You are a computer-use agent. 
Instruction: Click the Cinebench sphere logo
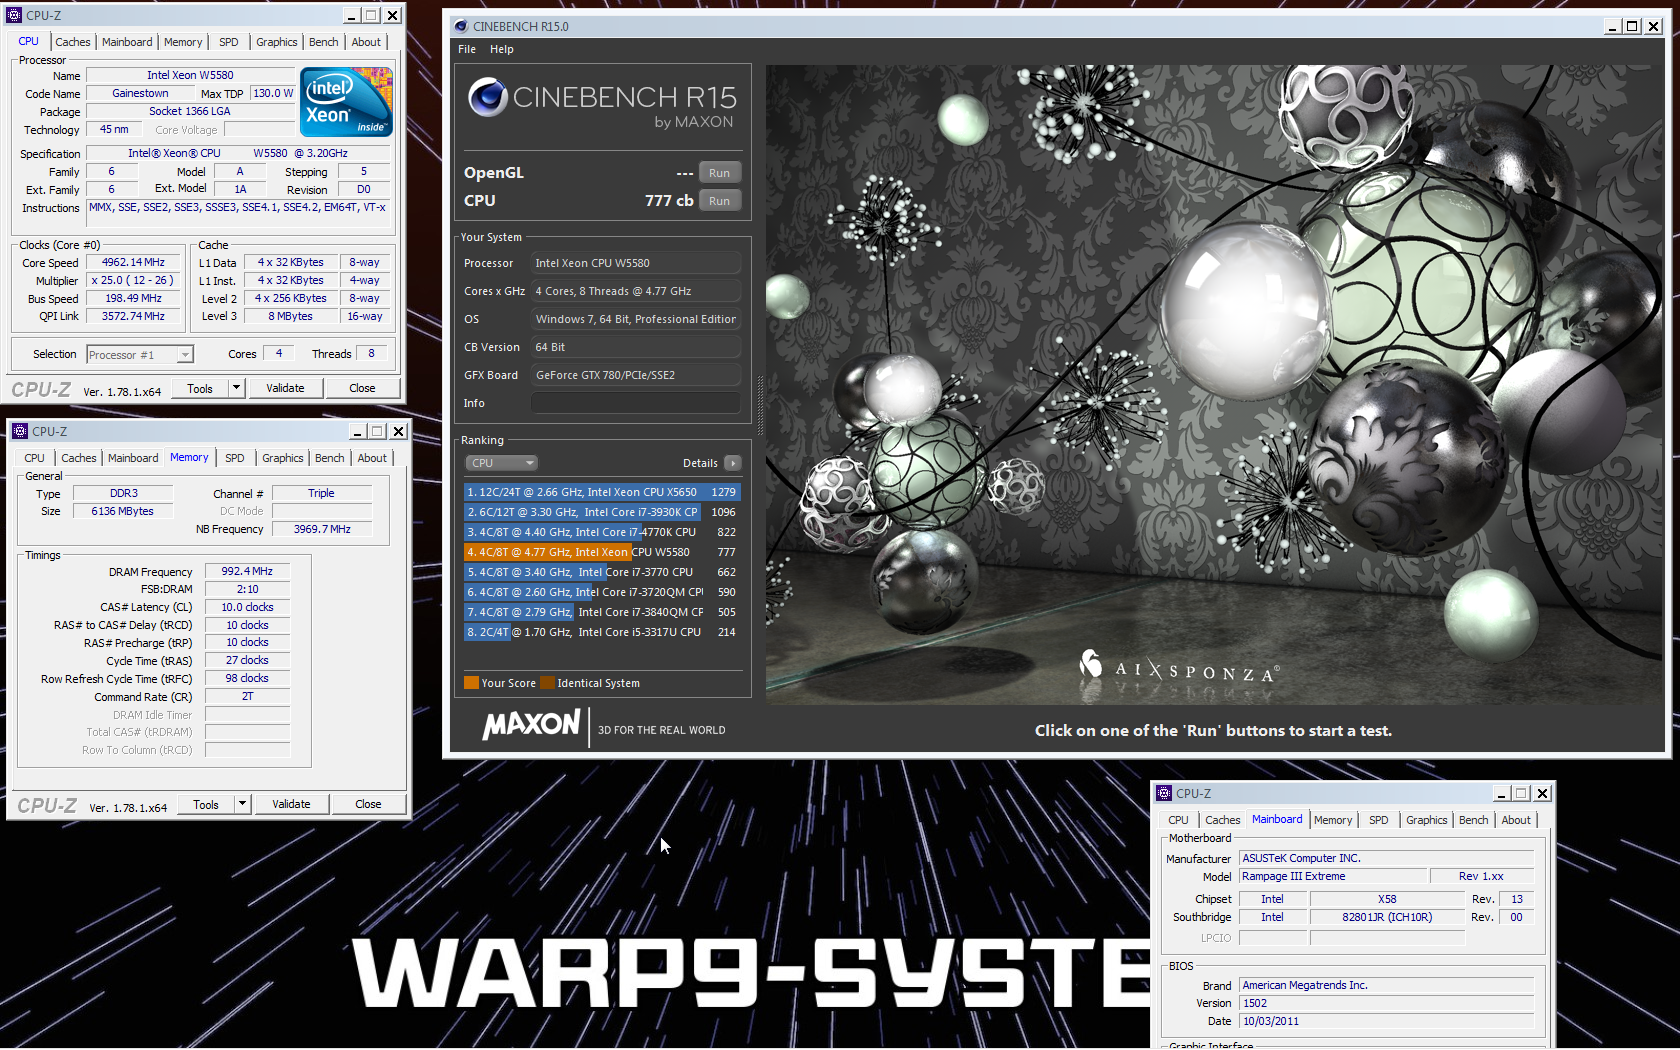pos(488,97)
